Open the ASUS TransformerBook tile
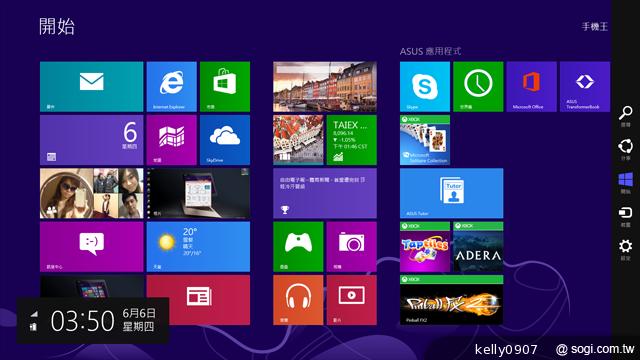The width and height of the screenshot is (640, 360). pos(585,87)
